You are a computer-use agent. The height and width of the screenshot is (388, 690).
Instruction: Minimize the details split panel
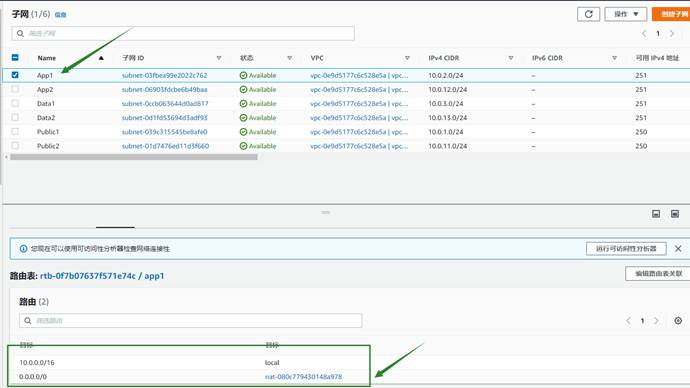(x=656, y=214)
